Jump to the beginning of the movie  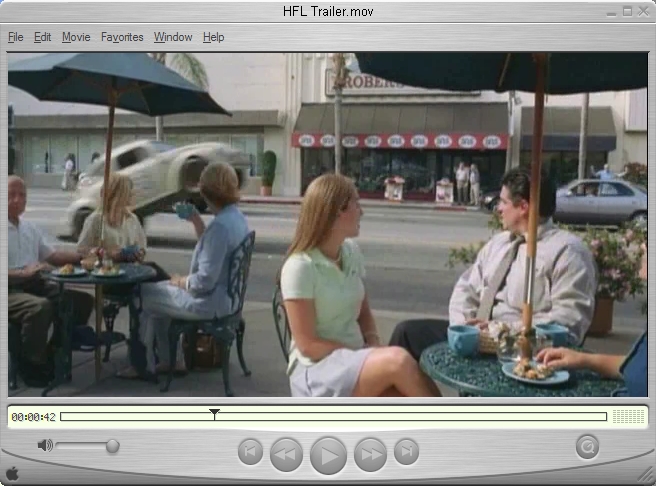(250, 452)
